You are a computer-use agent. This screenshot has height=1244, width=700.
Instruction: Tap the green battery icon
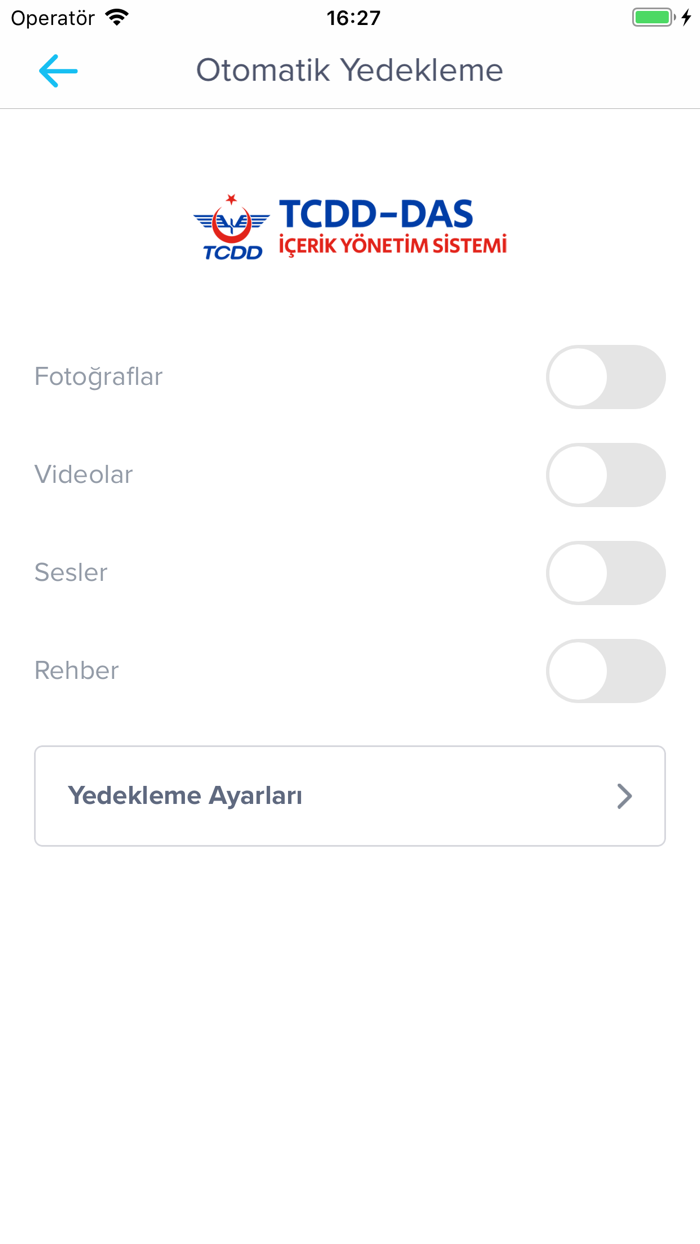[x=653, y=18]
